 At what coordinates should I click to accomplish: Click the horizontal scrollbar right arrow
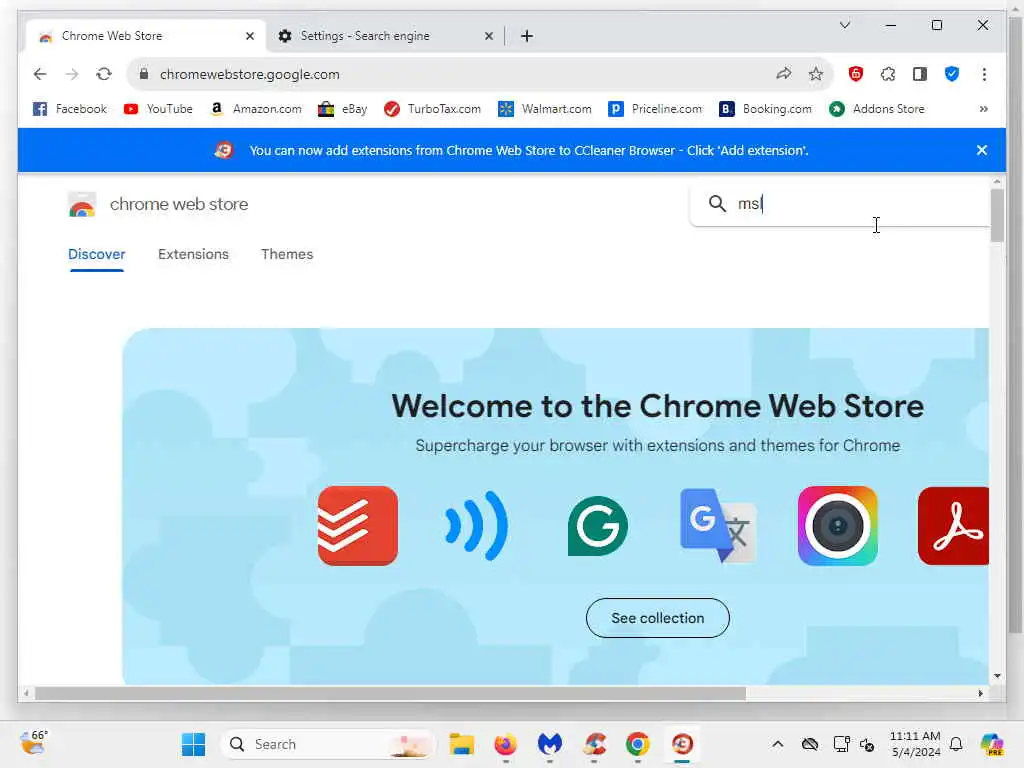[980, 694]
